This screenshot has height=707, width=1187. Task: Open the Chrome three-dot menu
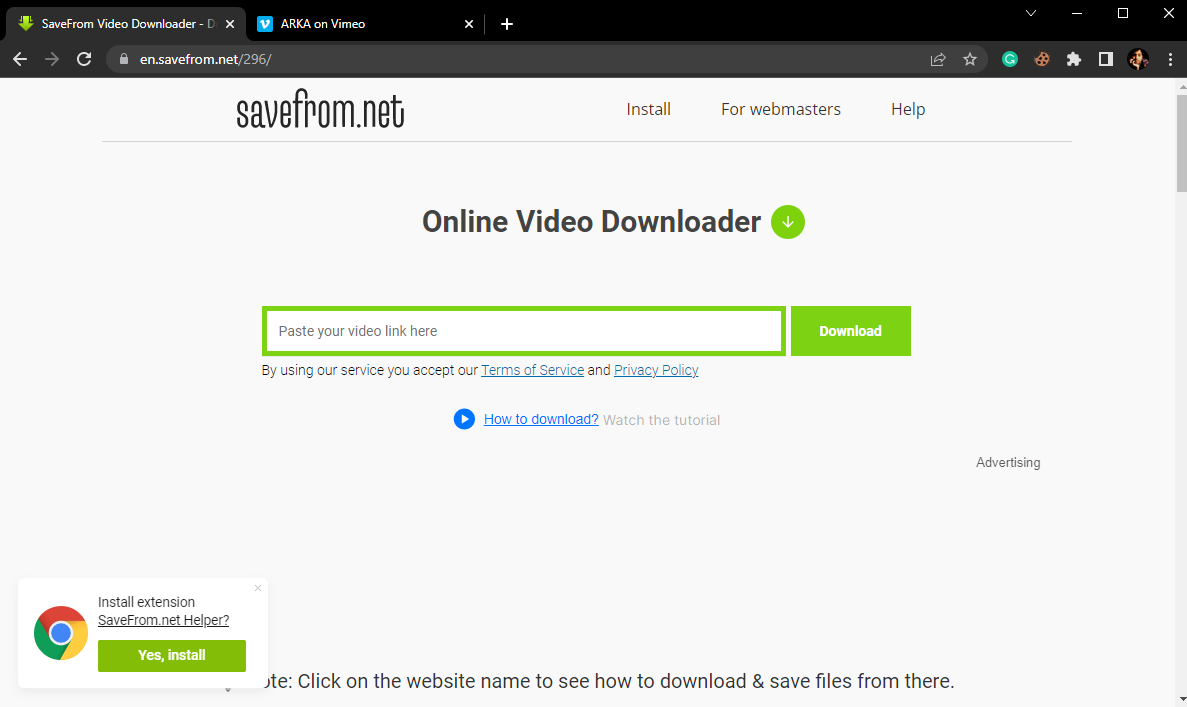(x=1170, y=59)
